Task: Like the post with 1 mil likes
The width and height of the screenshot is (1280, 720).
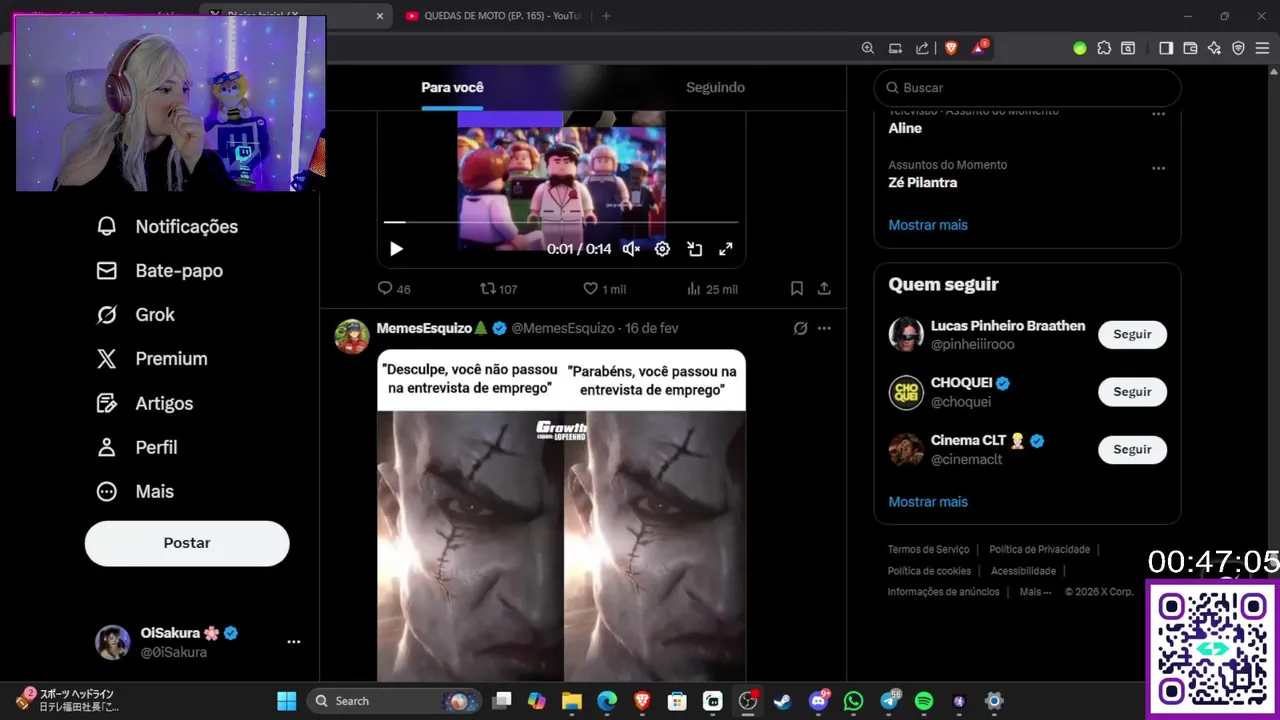Action: pyautogui.click(x=604, y=289)
